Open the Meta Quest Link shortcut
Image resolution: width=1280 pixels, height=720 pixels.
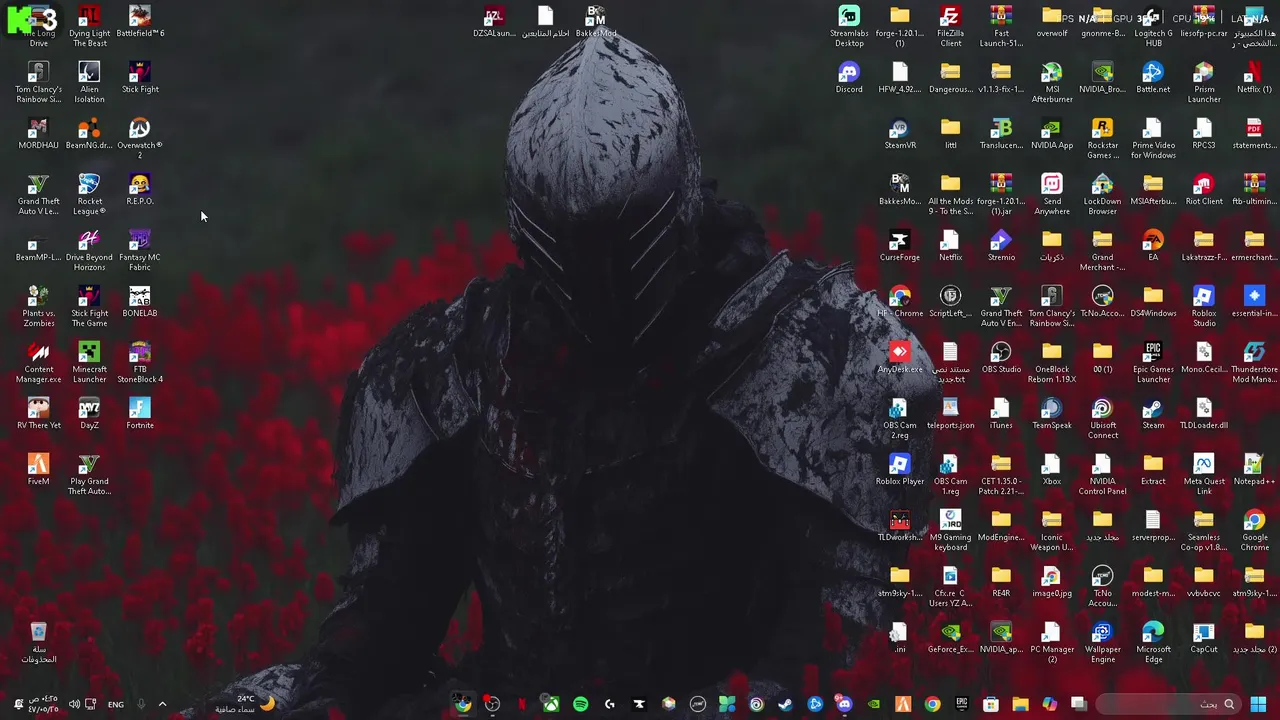point(1204,475)
